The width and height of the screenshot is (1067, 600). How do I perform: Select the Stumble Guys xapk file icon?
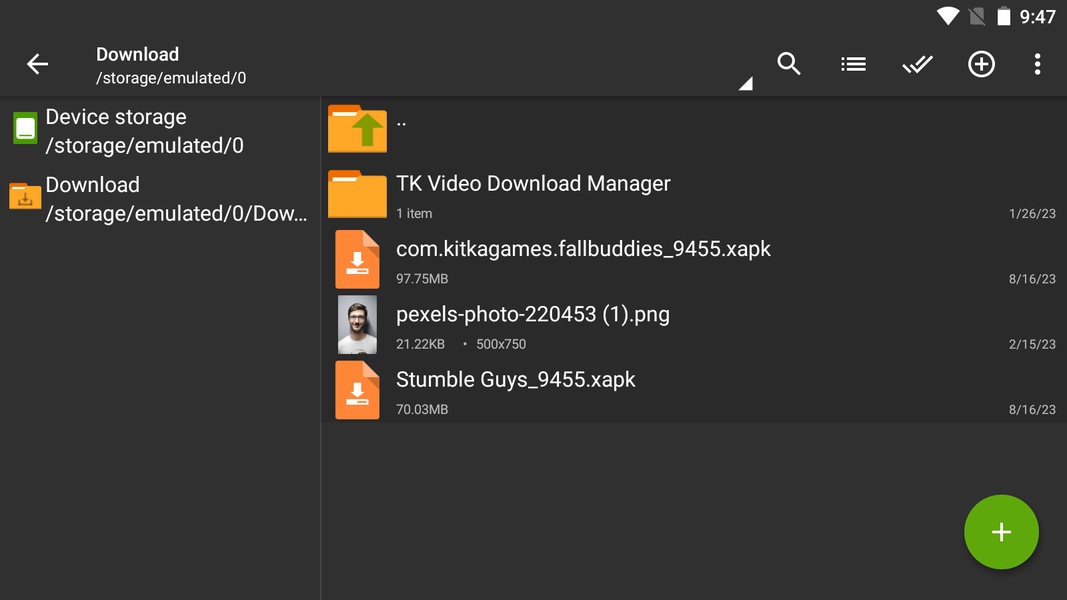point(357,390)
